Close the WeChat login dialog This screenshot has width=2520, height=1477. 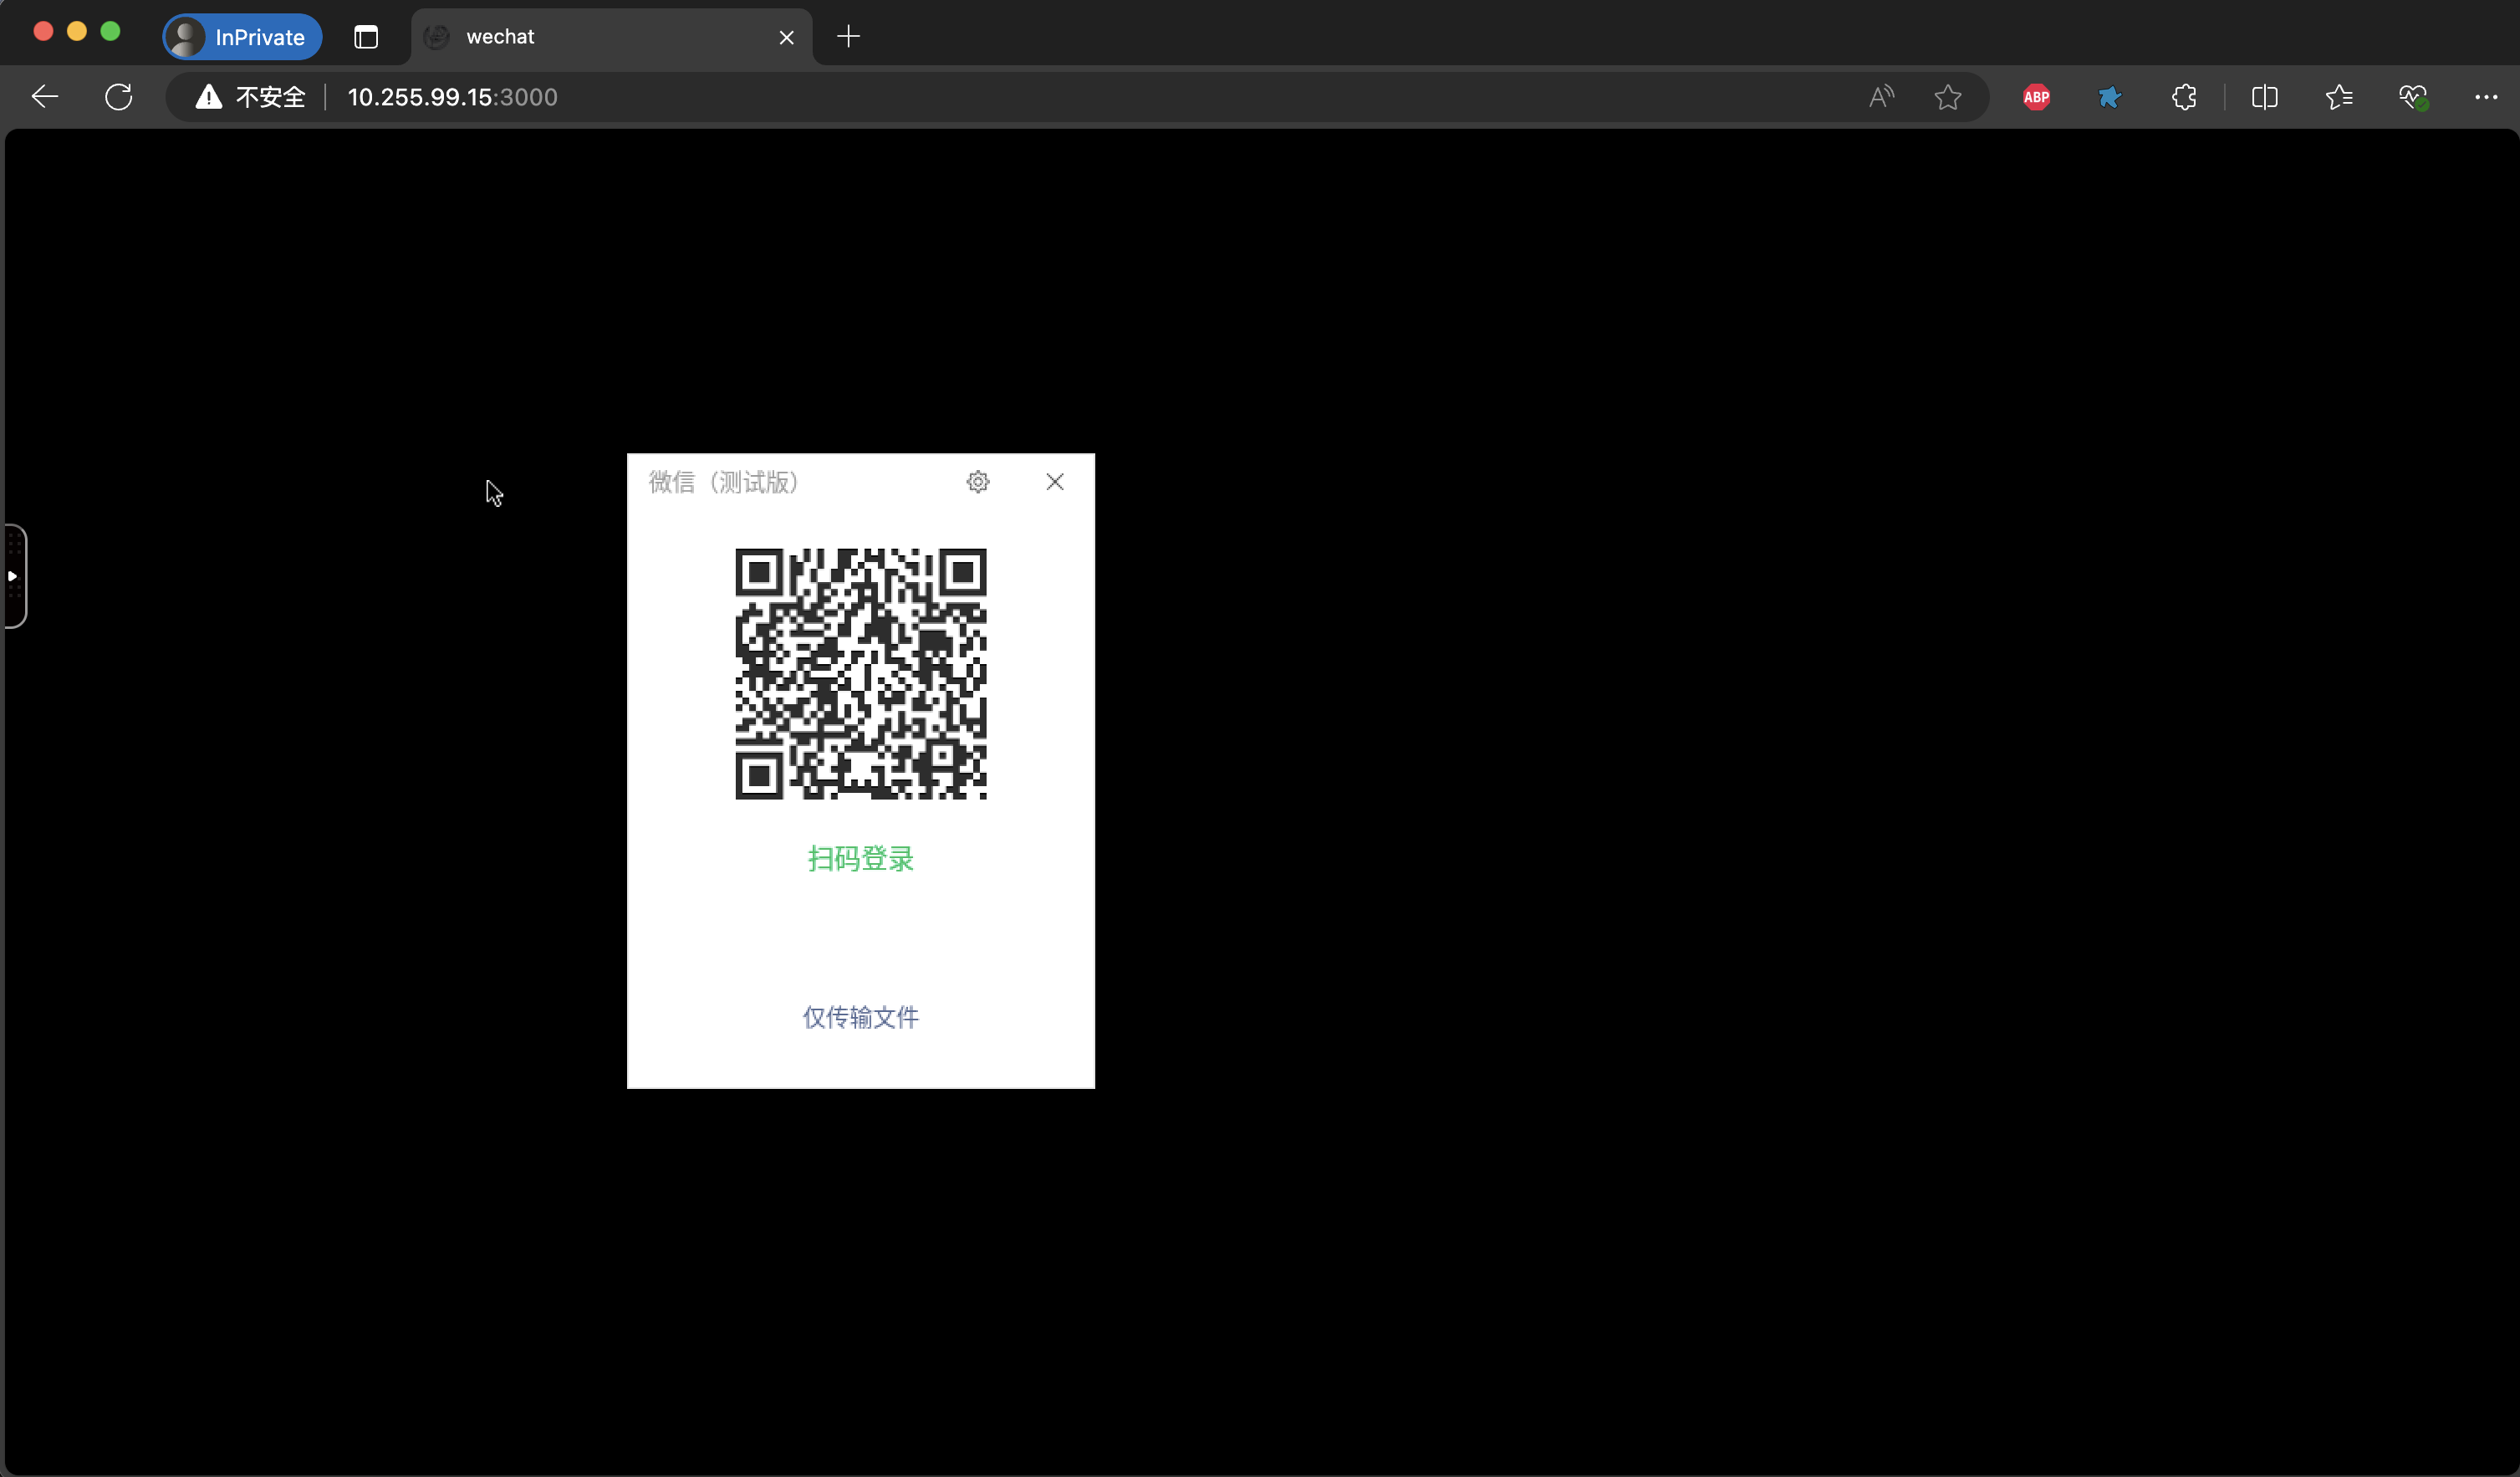coord(1054,482)
